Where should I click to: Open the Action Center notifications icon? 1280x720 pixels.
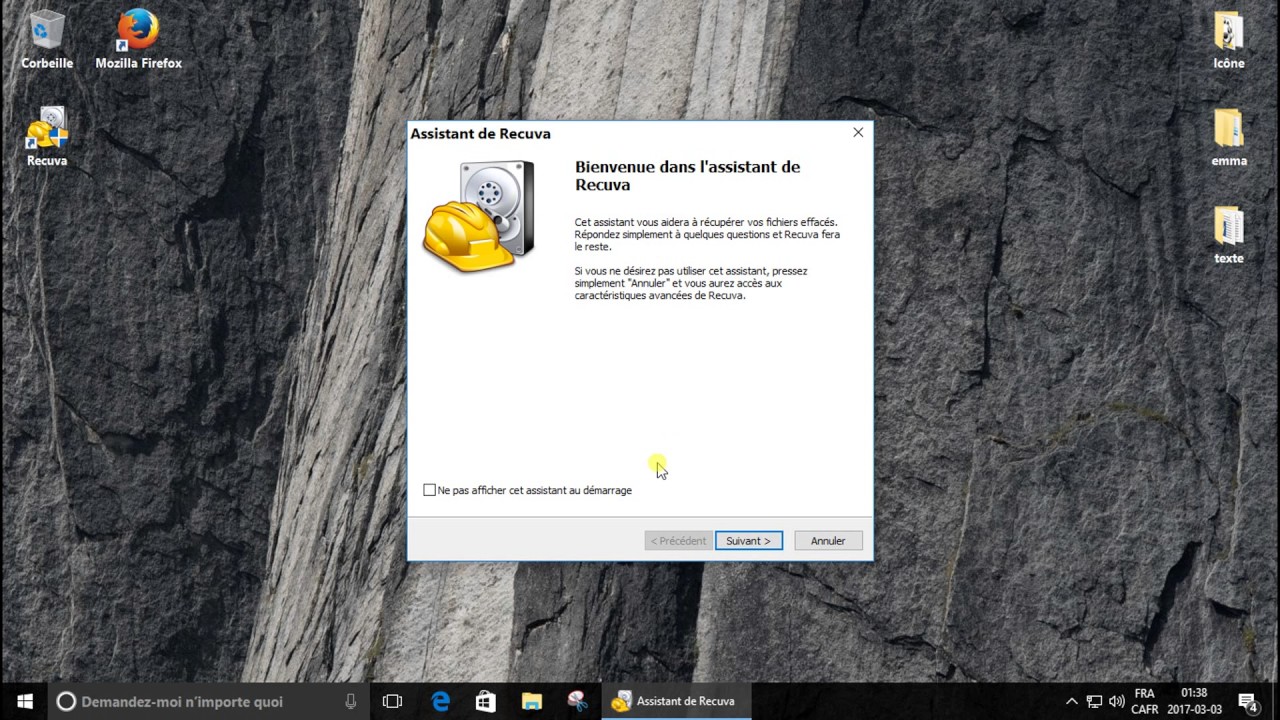(x=1247, y=701)
